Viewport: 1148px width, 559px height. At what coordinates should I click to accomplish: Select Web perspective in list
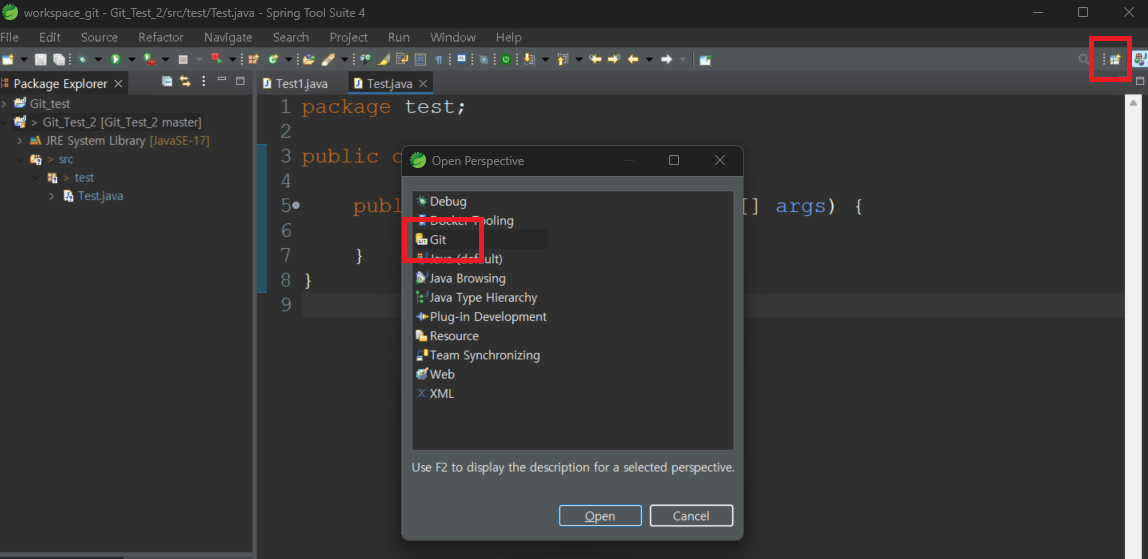[436, 374]
